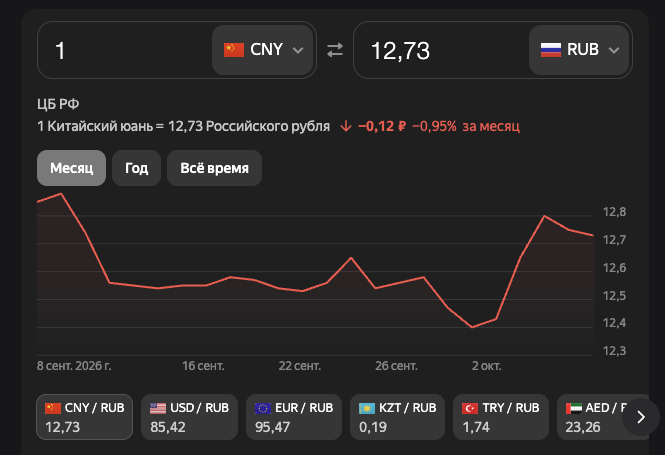
Task: Click the −0,95% monthly change text
Action: 434,126
